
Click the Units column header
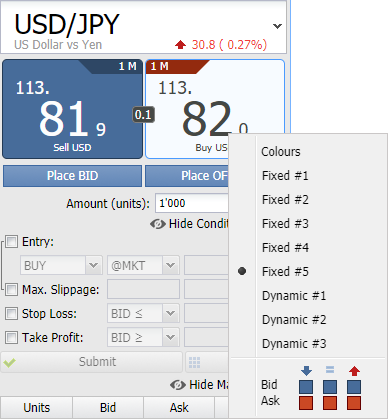click(36, 407)
